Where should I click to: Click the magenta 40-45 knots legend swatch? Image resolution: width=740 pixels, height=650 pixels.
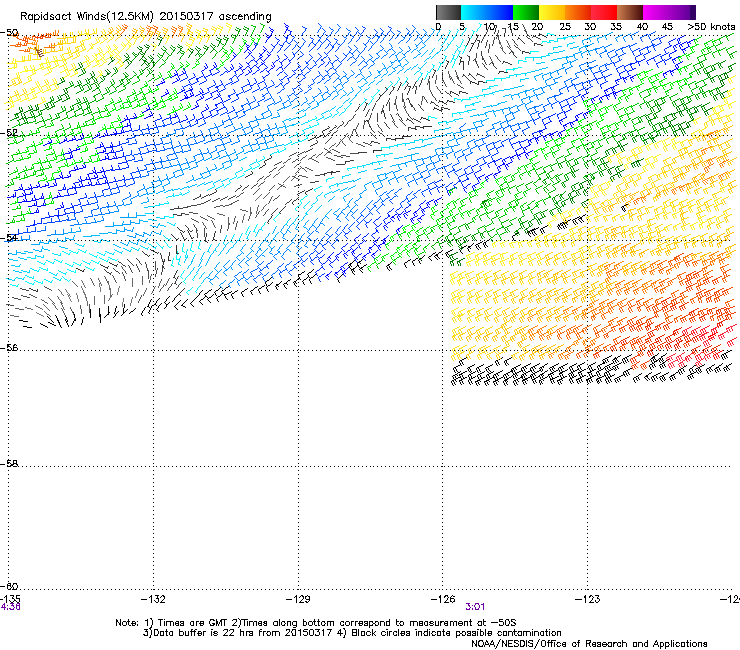click(x=656, y=12)
